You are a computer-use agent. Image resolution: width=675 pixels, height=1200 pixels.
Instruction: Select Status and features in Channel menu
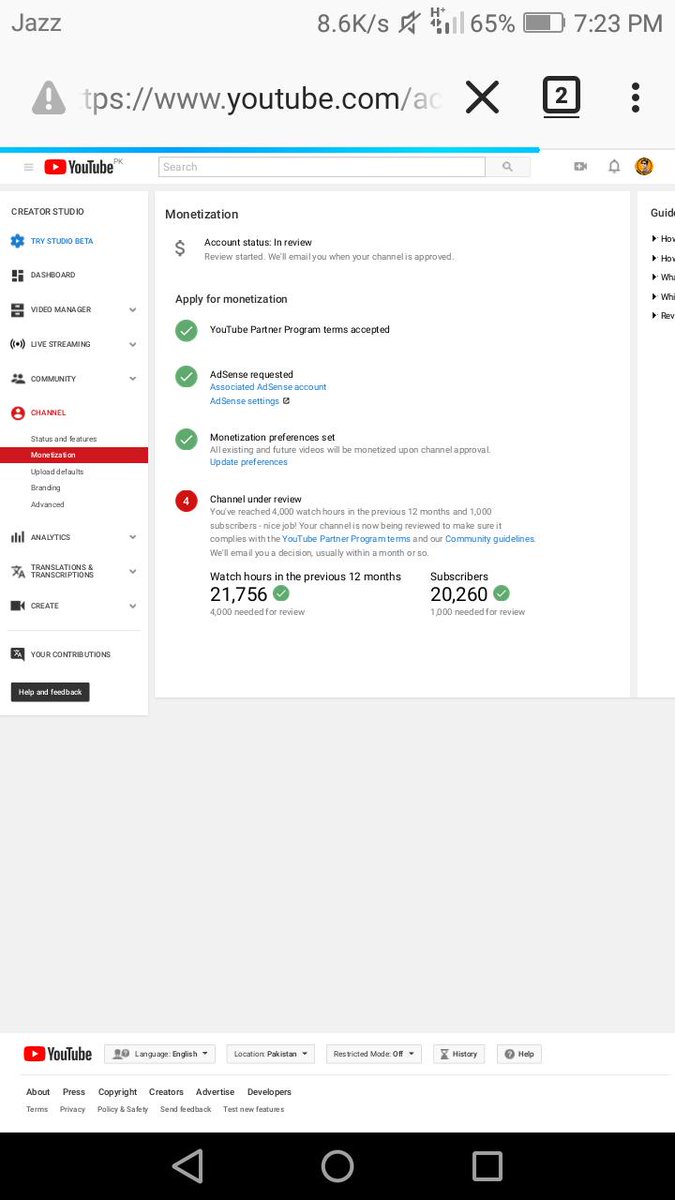coord(64,439)
